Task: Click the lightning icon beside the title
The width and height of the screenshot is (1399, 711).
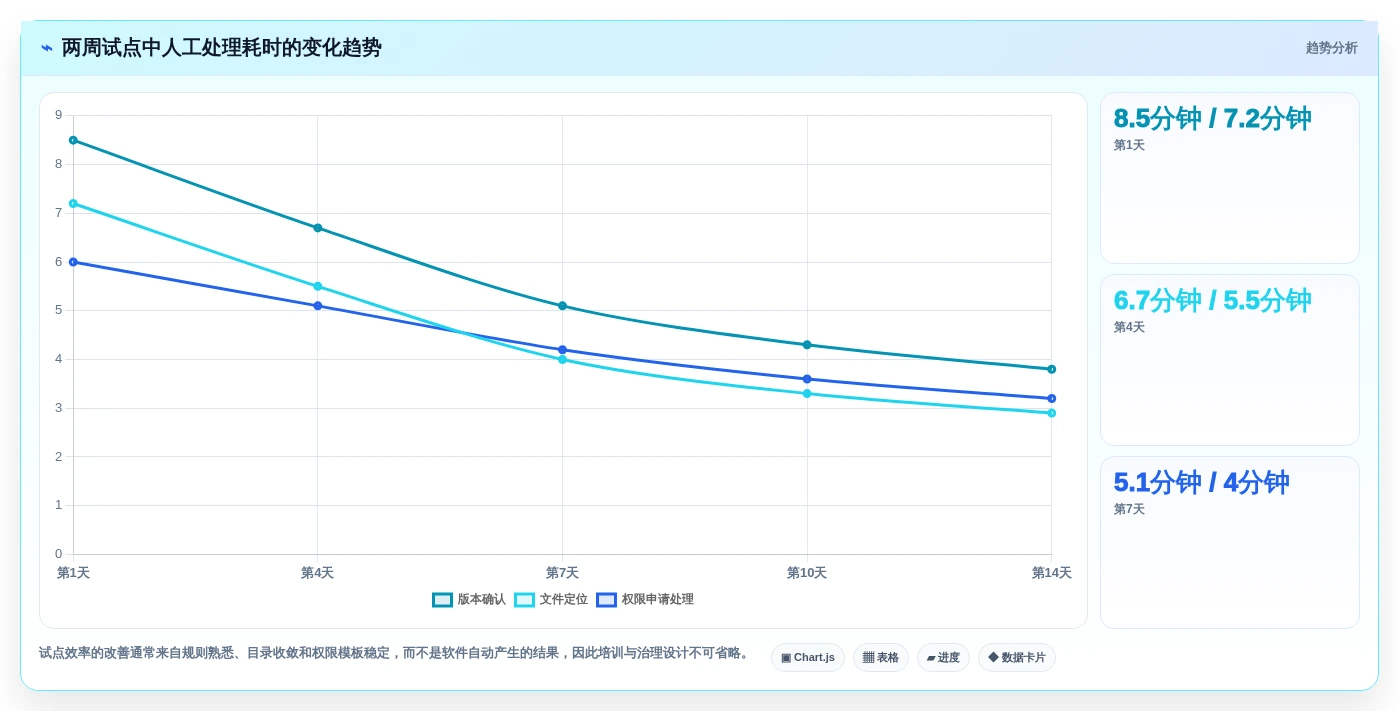Action: [47, 48]
